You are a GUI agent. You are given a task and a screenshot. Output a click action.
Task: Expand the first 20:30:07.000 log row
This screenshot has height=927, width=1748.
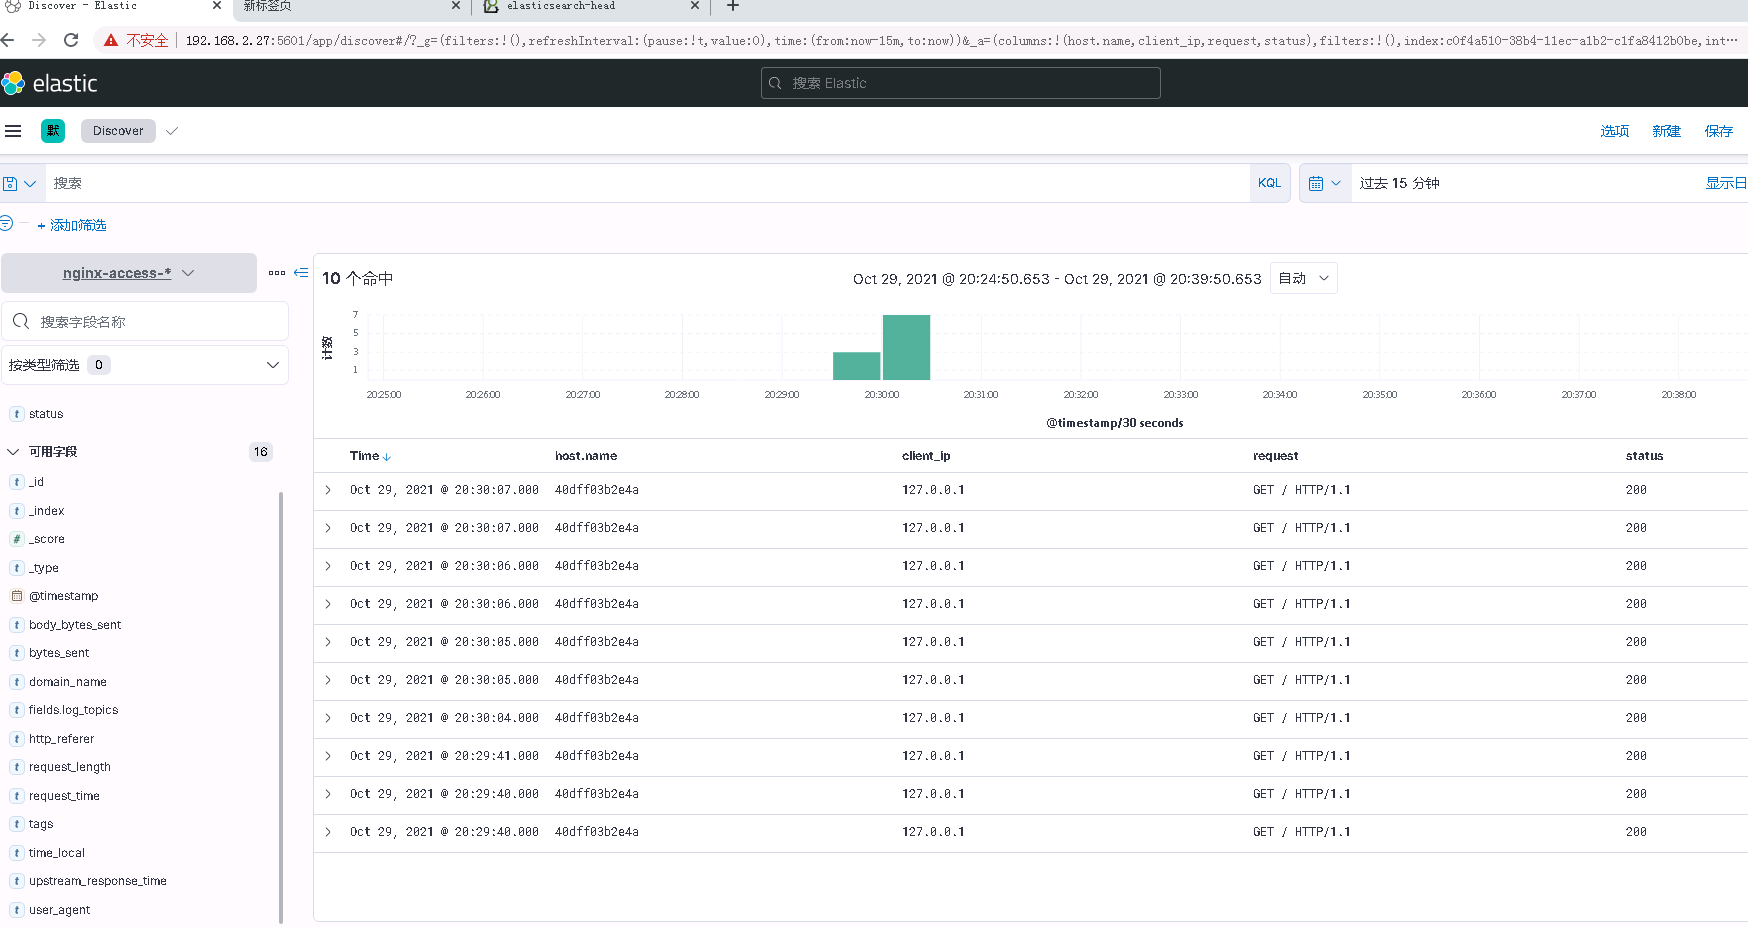pyautogui.click(x=328, y=490)
